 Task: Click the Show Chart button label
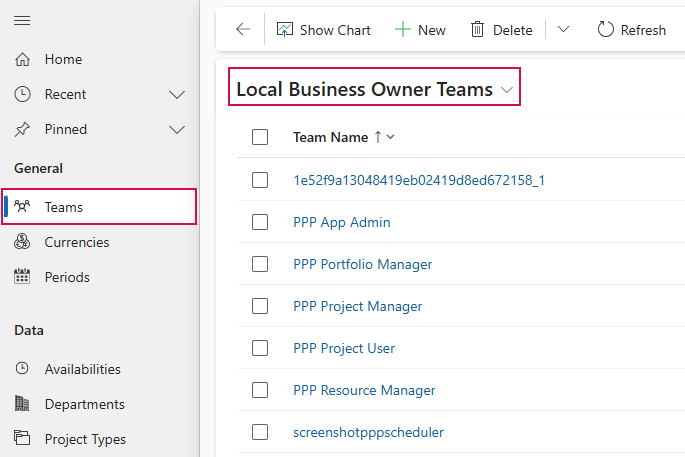pos(335,30)
